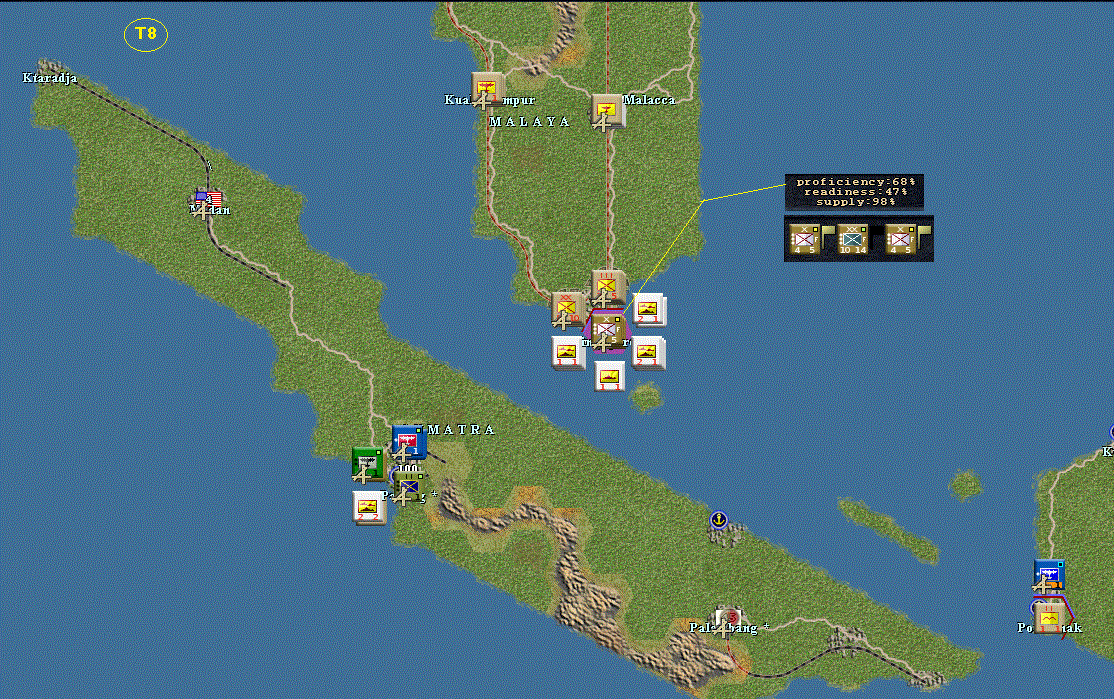Image resolution: width=1114 pixels, height=699 pixels.
Task: Click the small island south of Singapore
Action: [646, 398]
